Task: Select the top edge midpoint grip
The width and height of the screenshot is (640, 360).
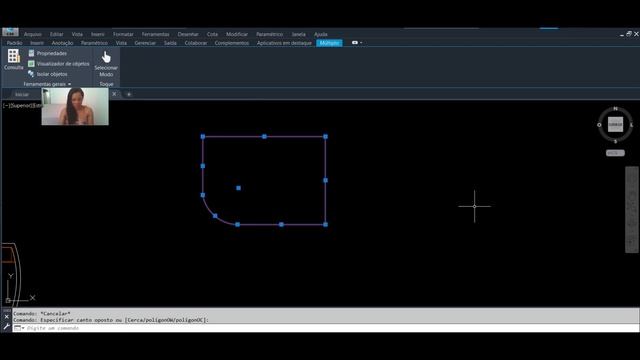Action: click(264, 137)
